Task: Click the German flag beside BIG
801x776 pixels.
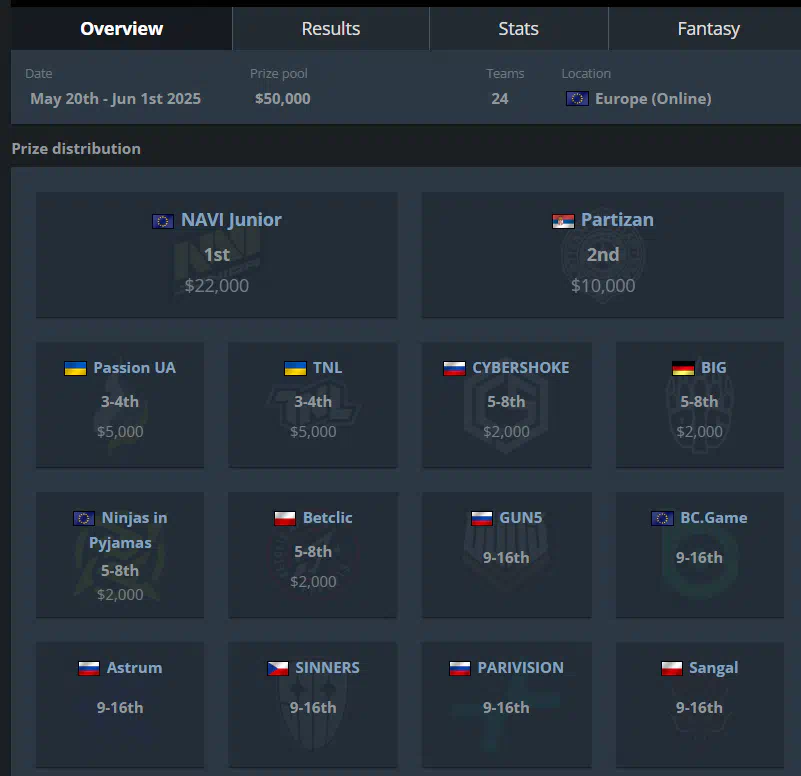Action: tap(684, 368)
